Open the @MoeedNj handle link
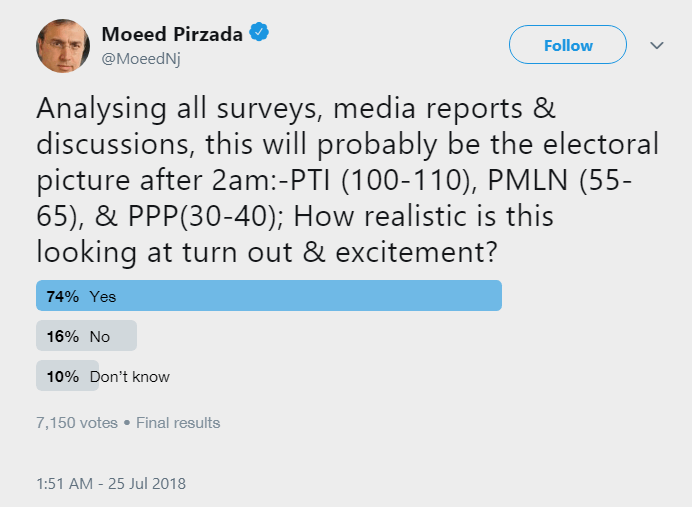Screen dimensions: 692x507 pos(141,58)
